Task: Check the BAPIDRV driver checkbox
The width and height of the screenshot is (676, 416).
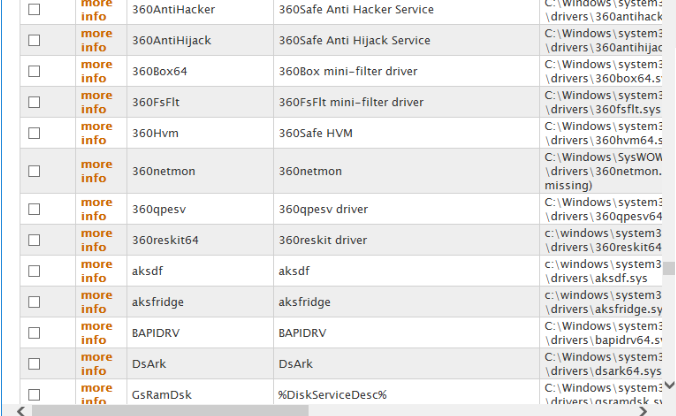Action: (34, 333)
